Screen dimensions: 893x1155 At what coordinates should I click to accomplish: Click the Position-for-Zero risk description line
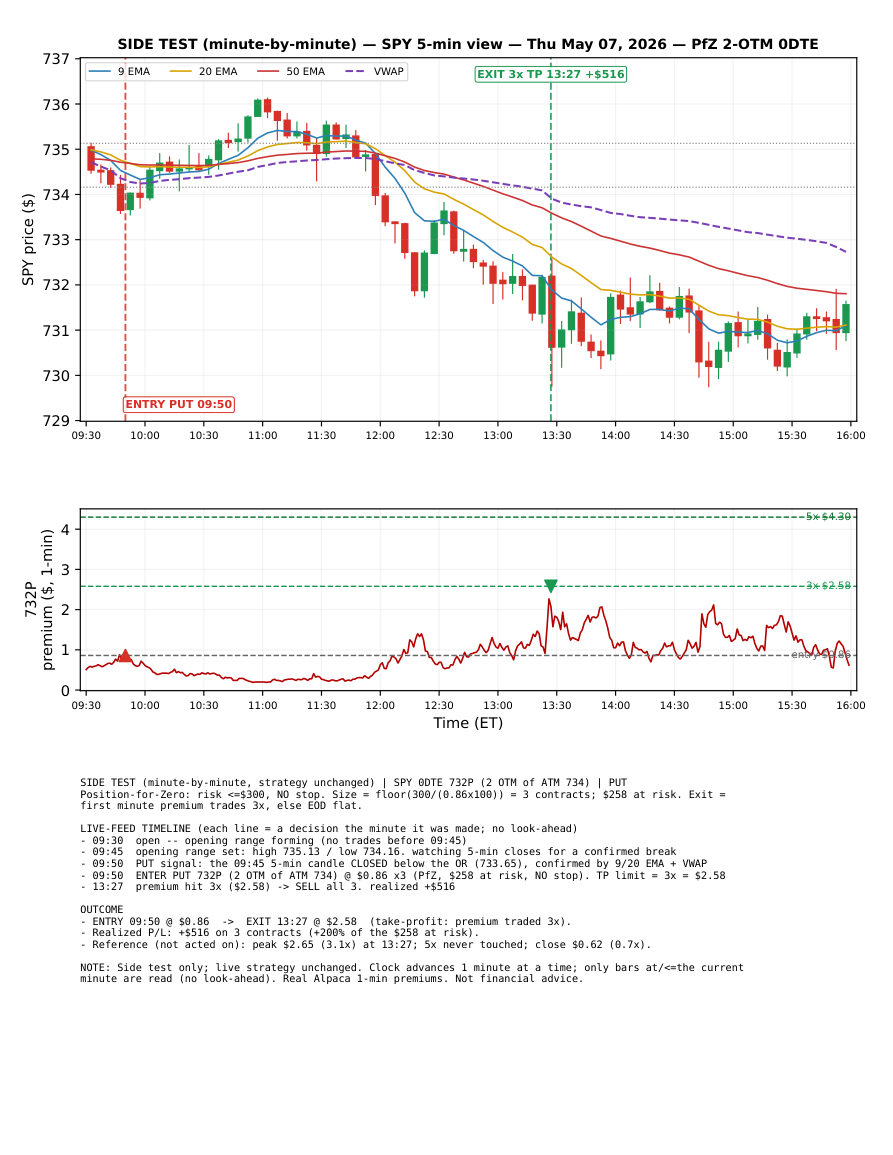point(402,795)
